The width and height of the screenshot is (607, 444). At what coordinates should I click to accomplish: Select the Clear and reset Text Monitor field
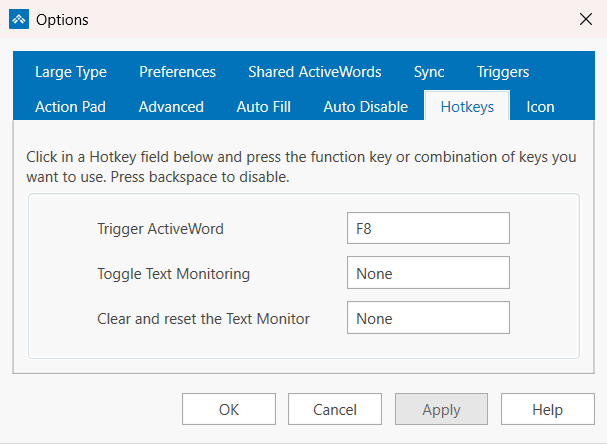(428, 317)
